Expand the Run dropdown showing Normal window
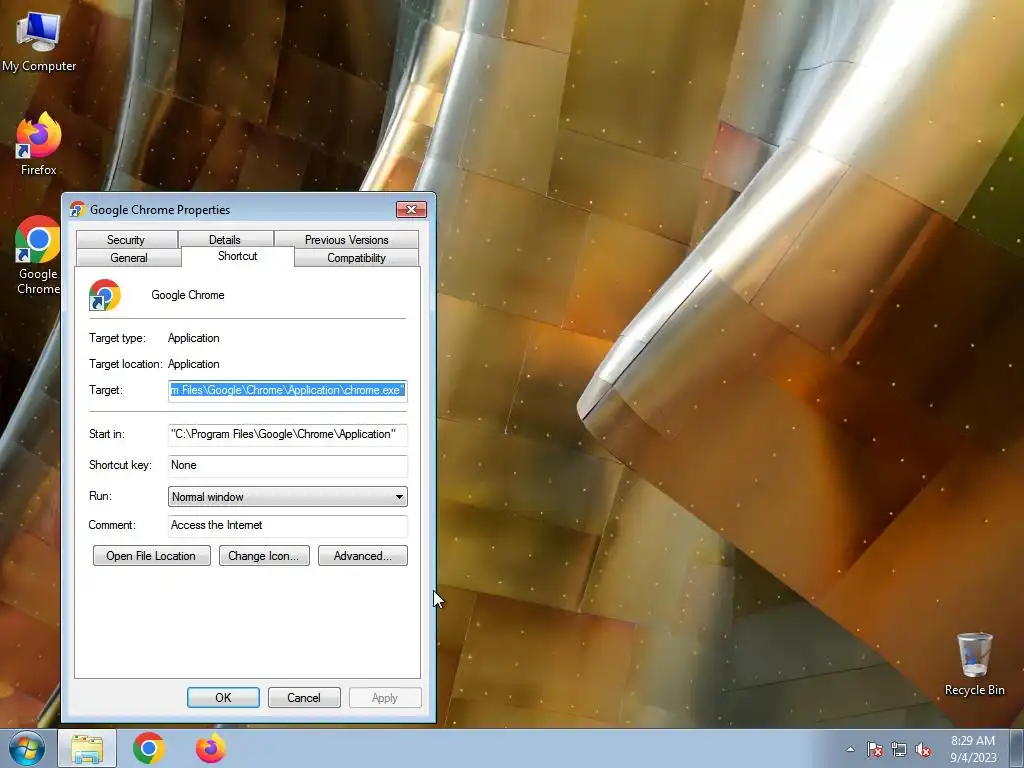1024x768 pixels. coord(288,496)
